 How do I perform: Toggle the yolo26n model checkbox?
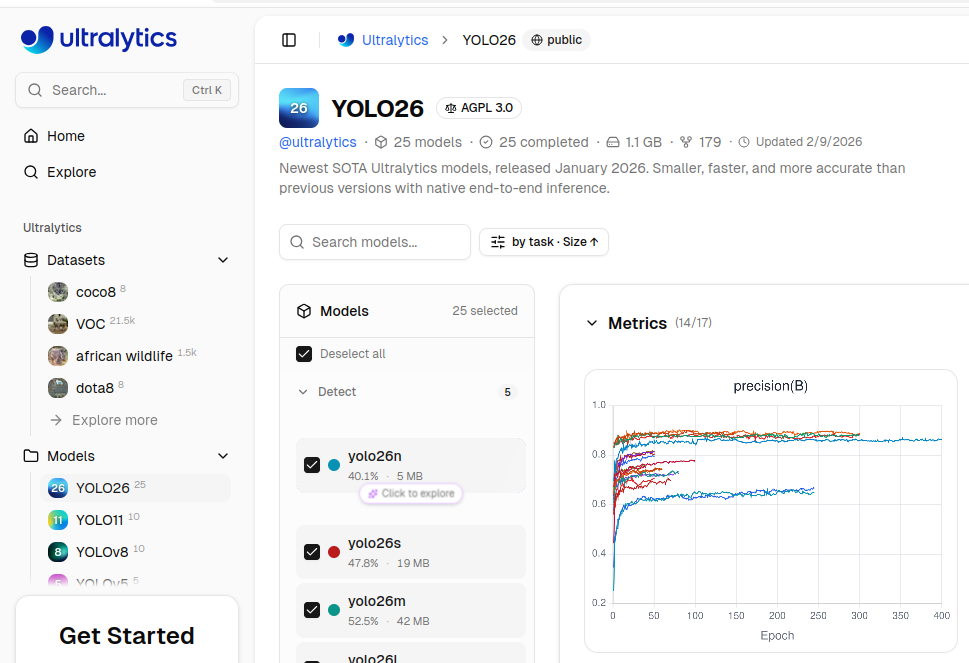point(312,465)
